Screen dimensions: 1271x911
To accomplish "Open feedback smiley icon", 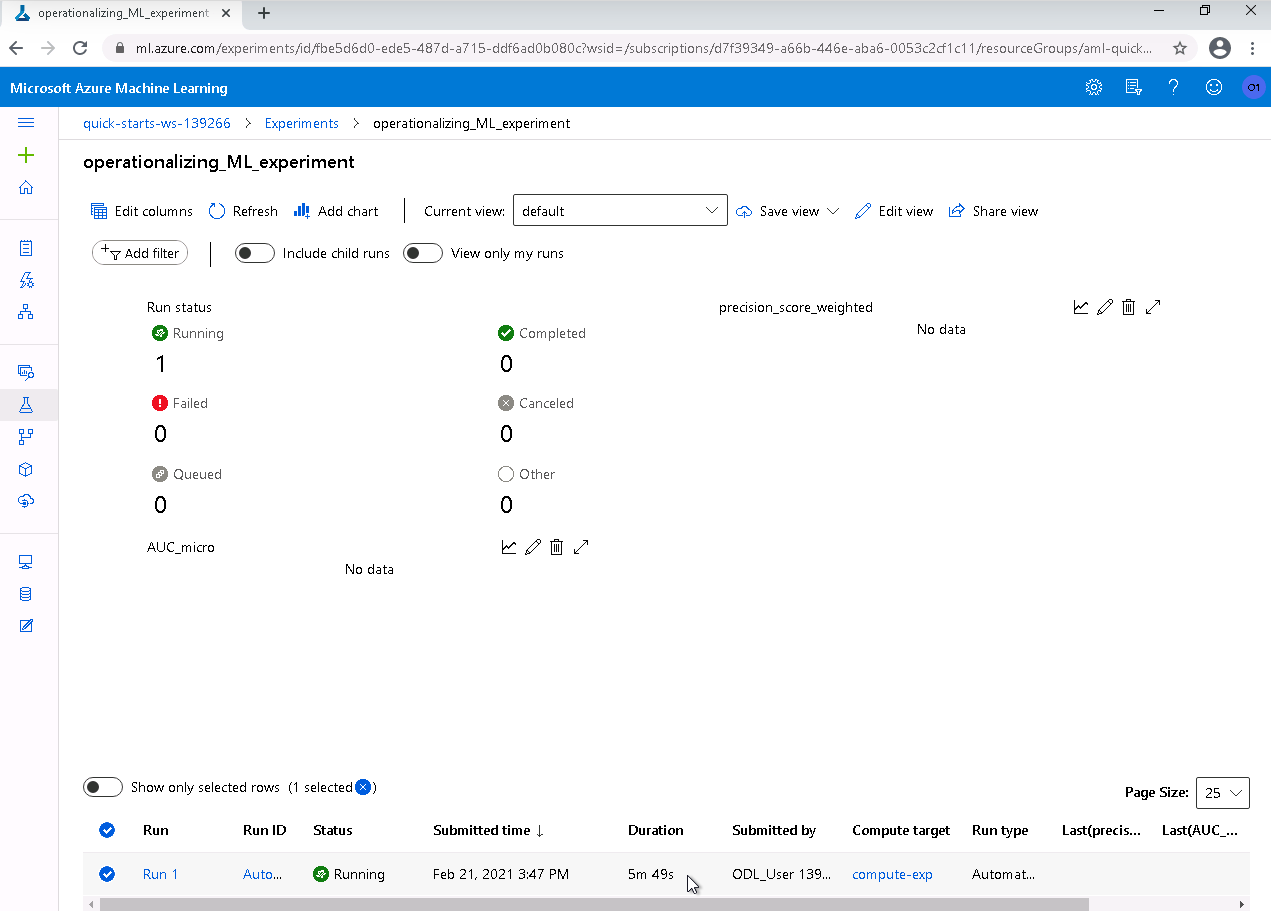I will [x=1214, y=87].
